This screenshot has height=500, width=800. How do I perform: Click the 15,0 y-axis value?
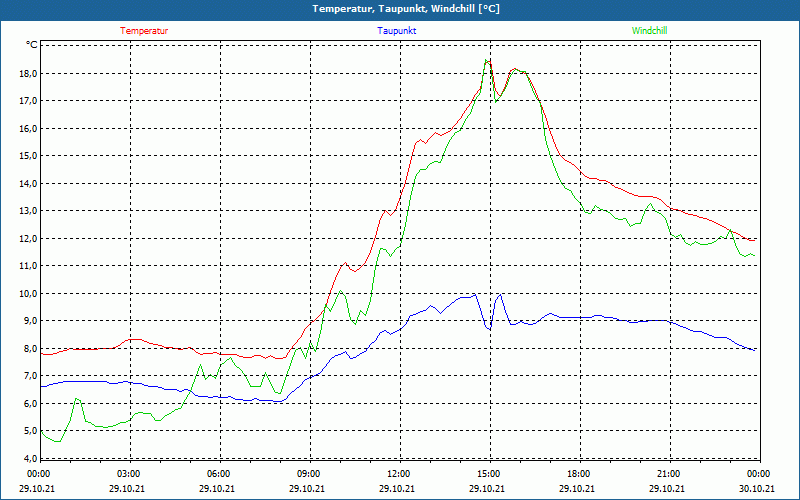point(29,156)
